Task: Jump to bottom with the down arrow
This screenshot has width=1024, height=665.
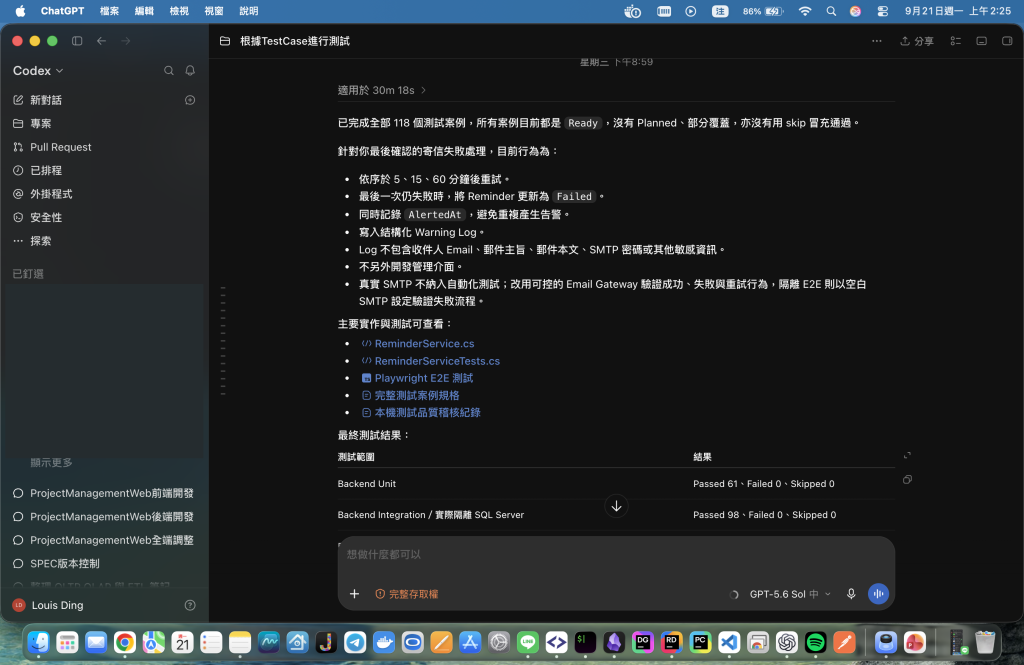Action: click(x=616, y=506)
